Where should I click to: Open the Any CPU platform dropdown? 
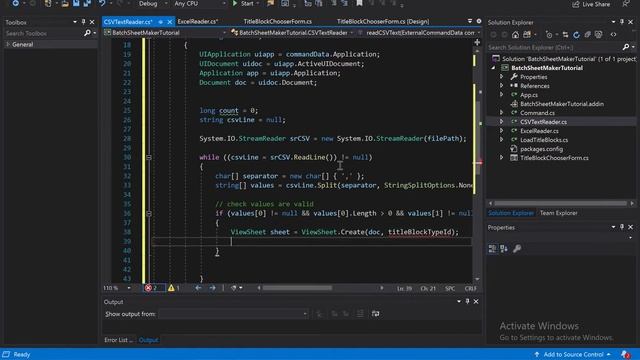[x=199, y=3]
